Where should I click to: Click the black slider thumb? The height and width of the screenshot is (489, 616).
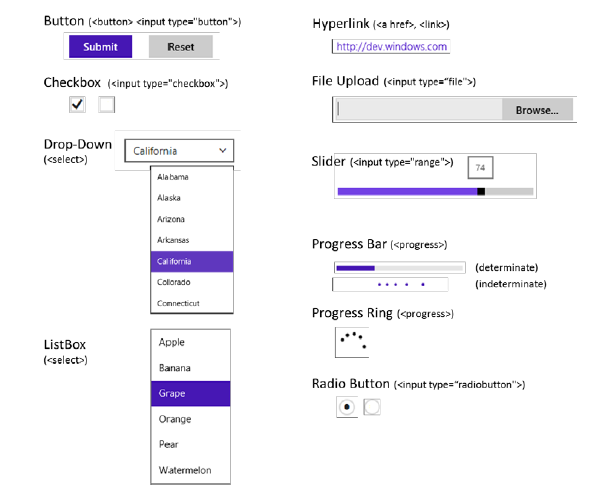coord(481,192)
